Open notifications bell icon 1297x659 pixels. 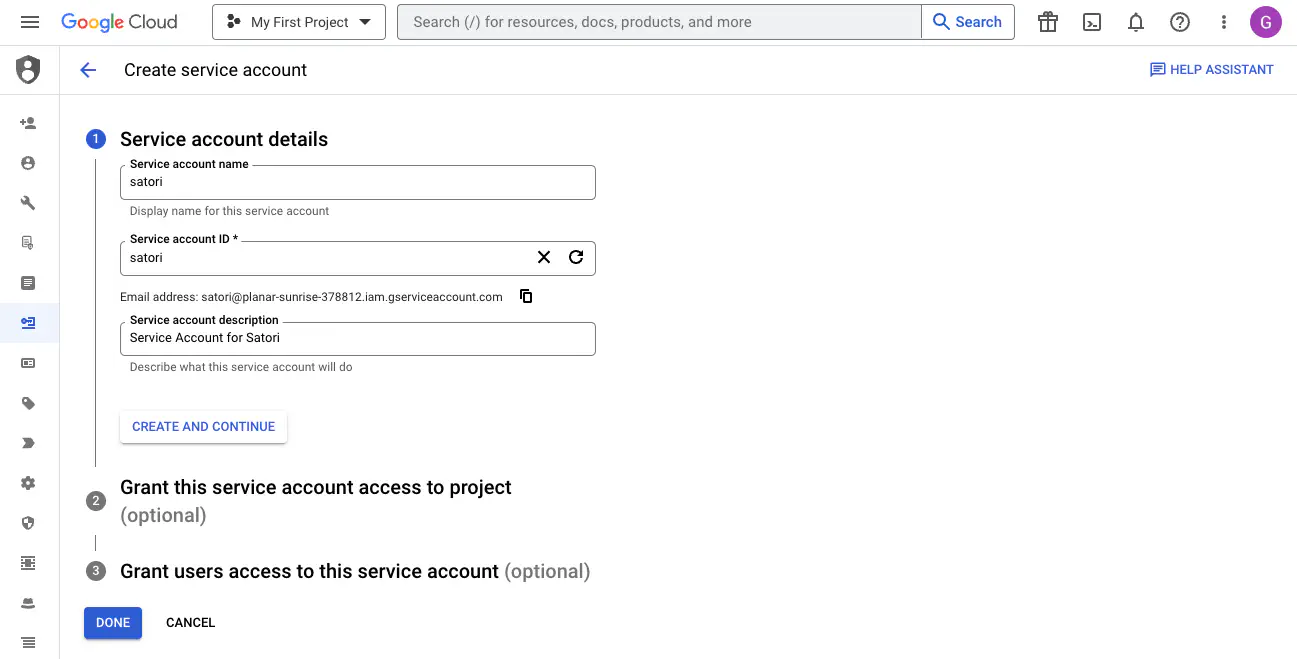(x=1136, y=21)
